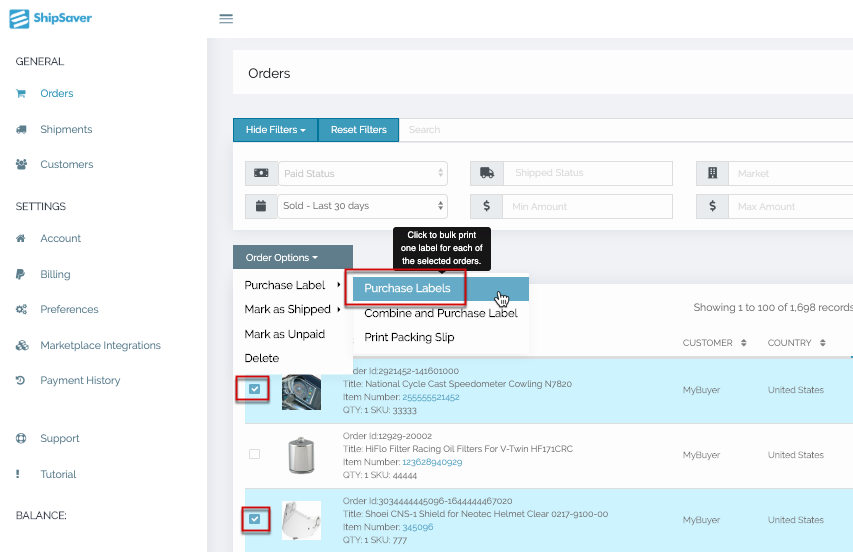Uncheck the National Cycle Speedometer Cowling order
This screenshot has height=552, width=853.
click(254, 389)
